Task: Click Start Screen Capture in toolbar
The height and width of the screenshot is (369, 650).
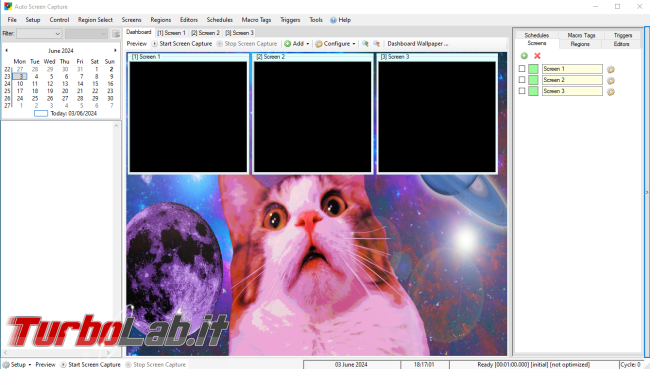Action: 182,44
